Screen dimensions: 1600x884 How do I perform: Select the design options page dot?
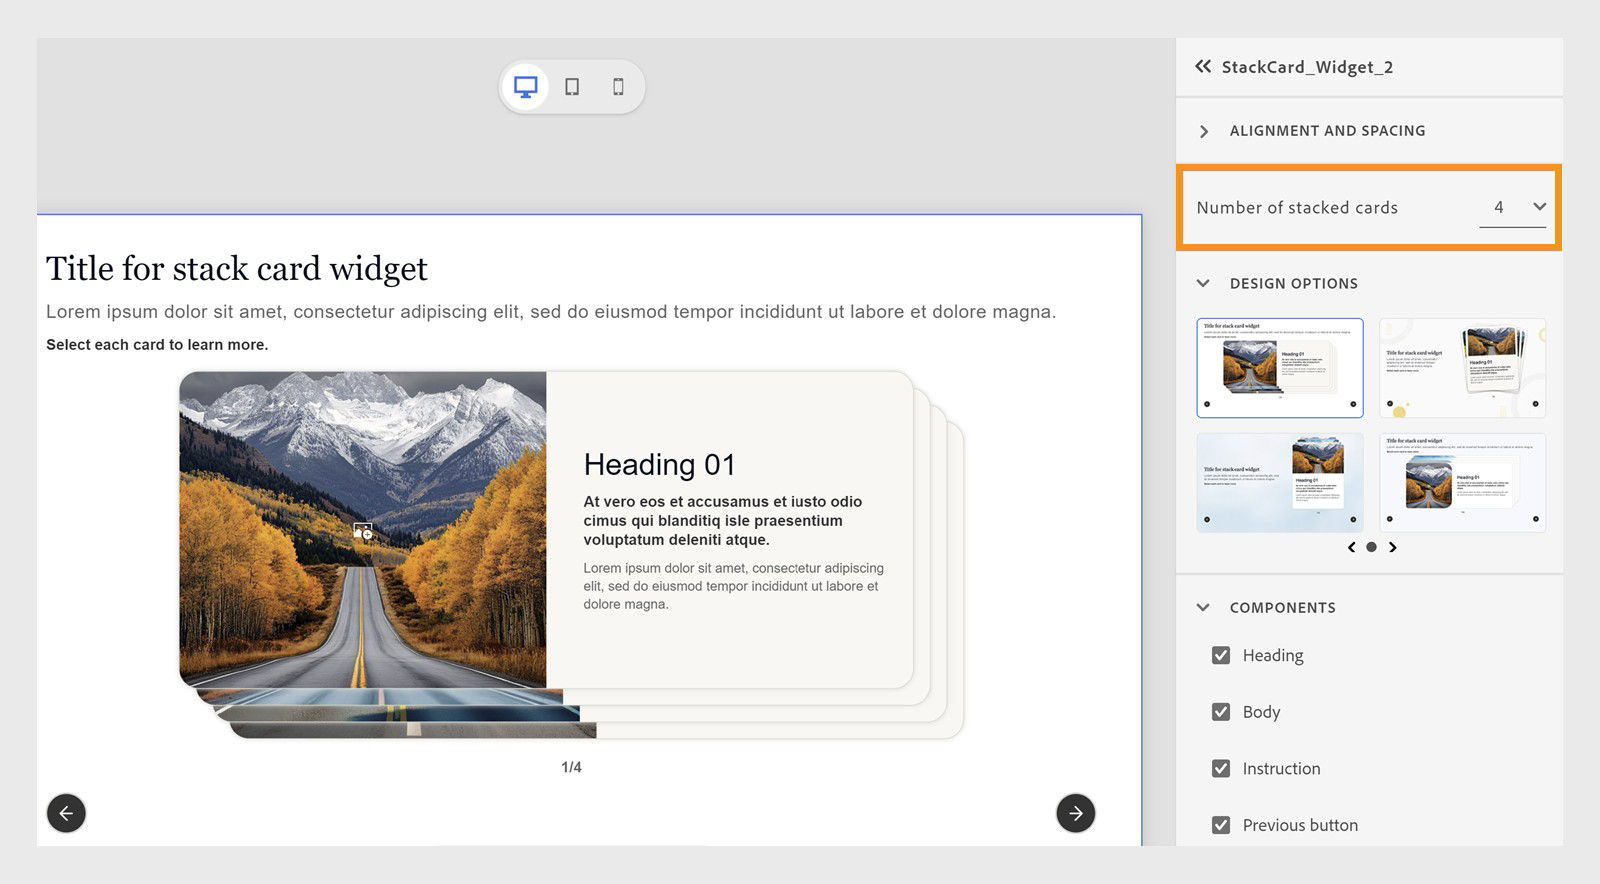click(x=1372, y=547)
